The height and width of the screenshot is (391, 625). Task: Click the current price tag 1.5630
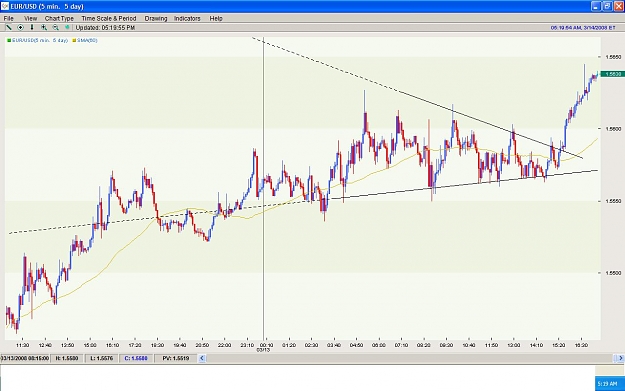(x=613, y=74)
